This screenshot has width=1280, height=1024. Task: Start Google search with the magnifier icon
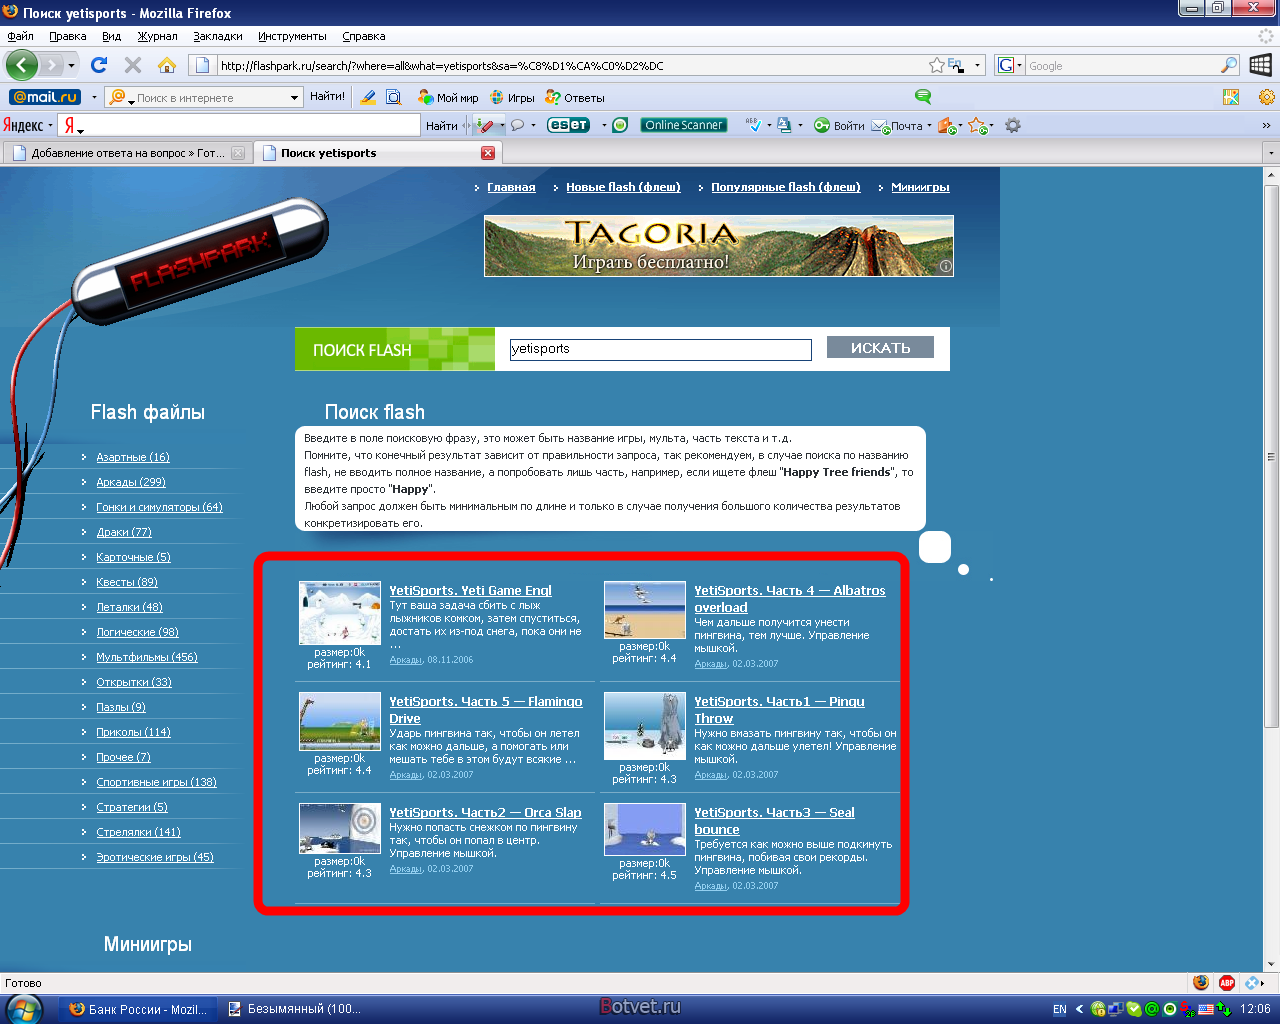pos(1229,65)
